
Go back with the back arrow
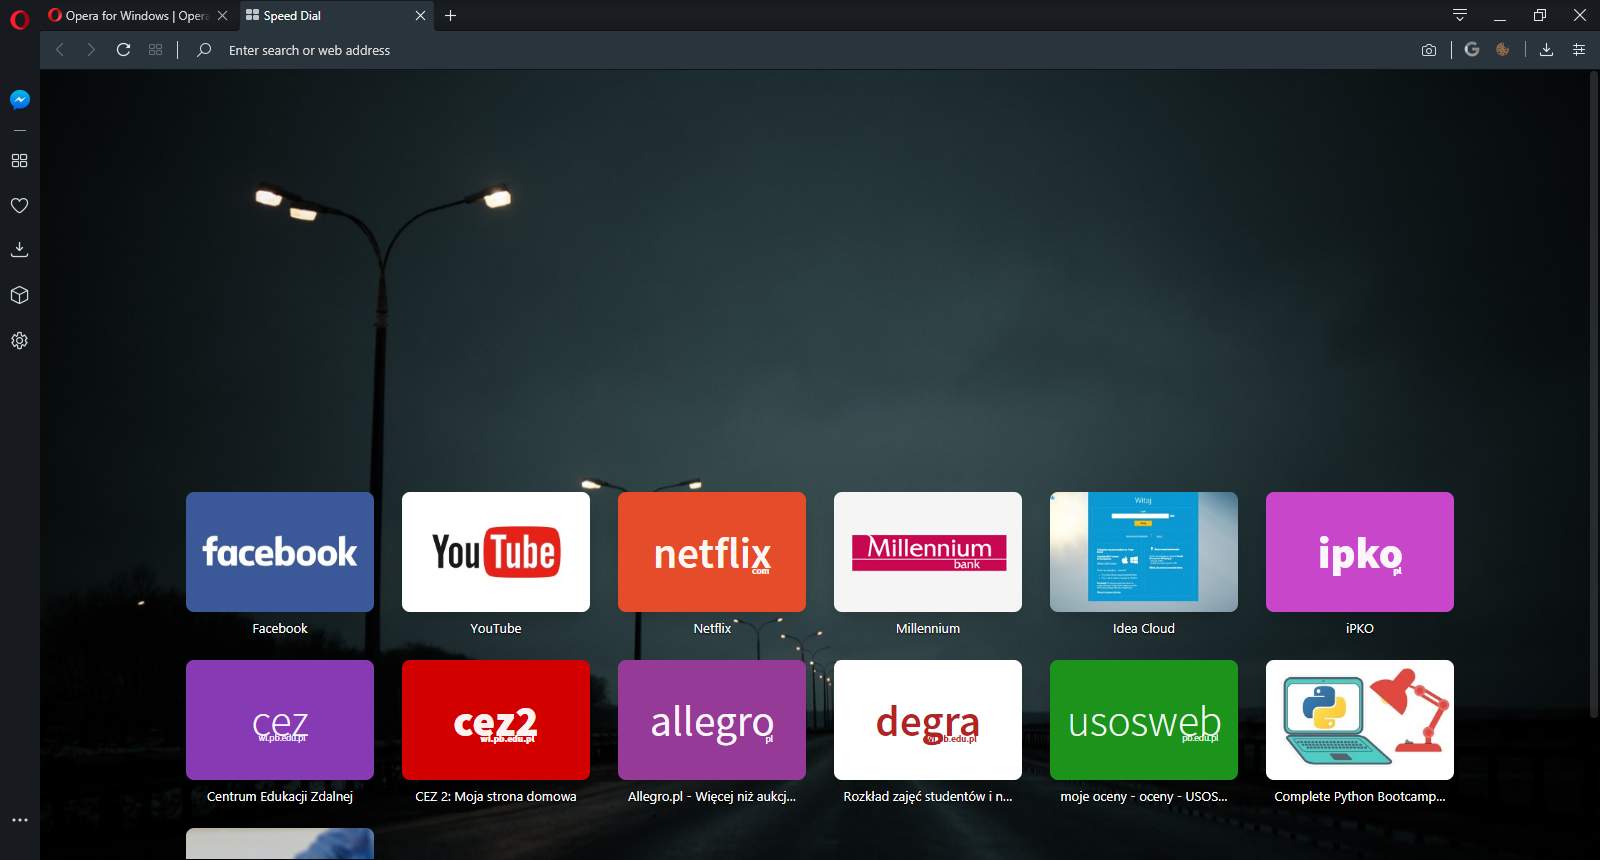click(x=60, y=50)
